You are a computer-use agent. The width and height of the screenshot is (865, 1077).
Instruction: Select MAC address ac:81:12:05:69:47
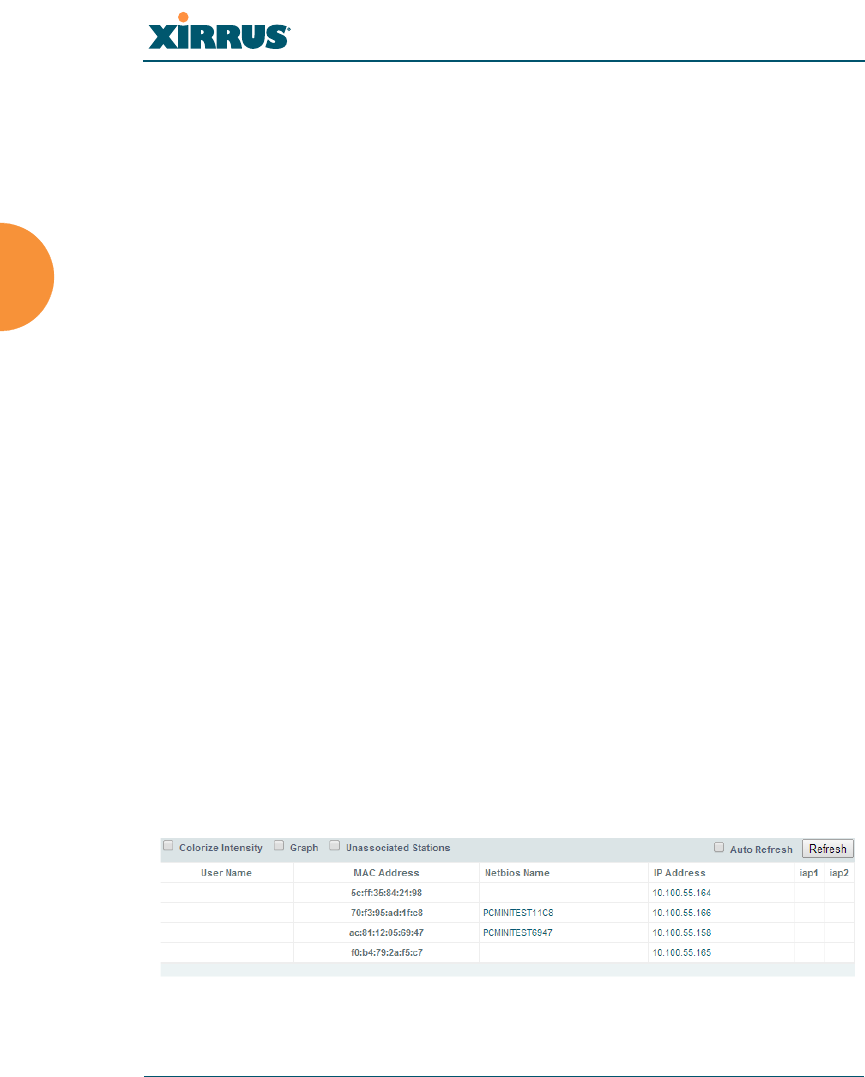pos(386,933)
